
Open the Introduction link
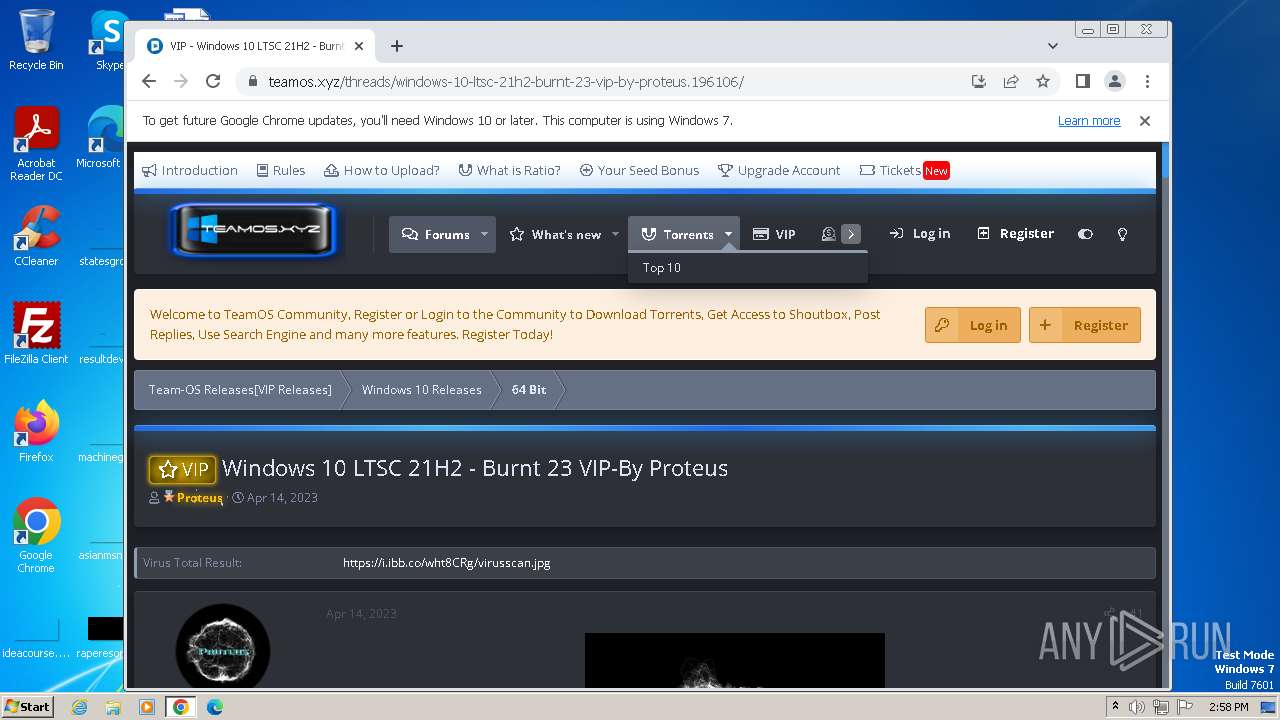(x=190, y=170)
